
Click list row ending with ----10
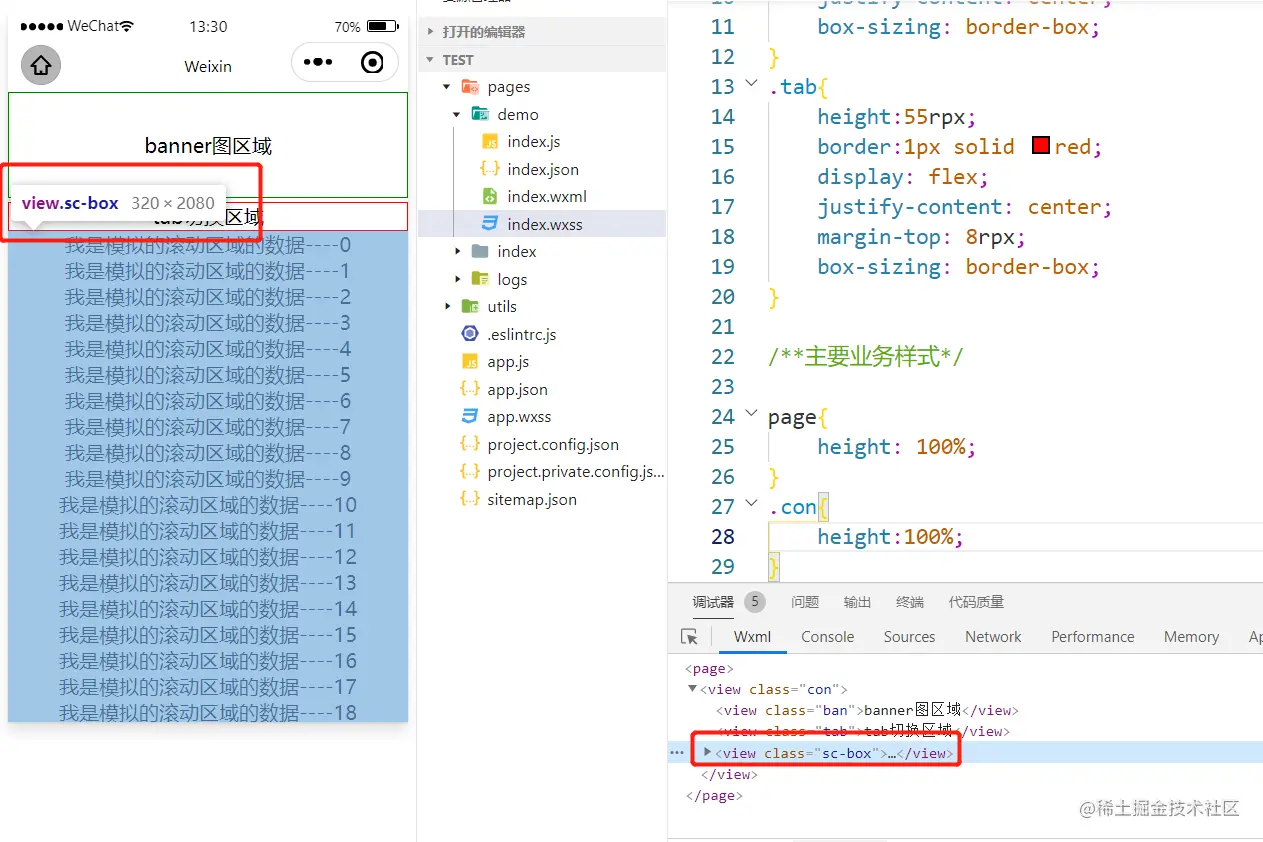[x=208, y=505]
